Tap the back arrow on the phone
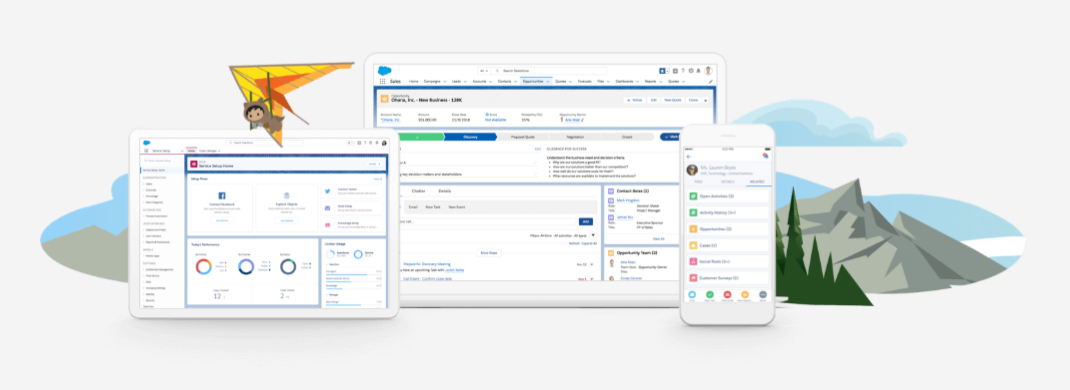The image size is (1070, 390). [689, 156]
